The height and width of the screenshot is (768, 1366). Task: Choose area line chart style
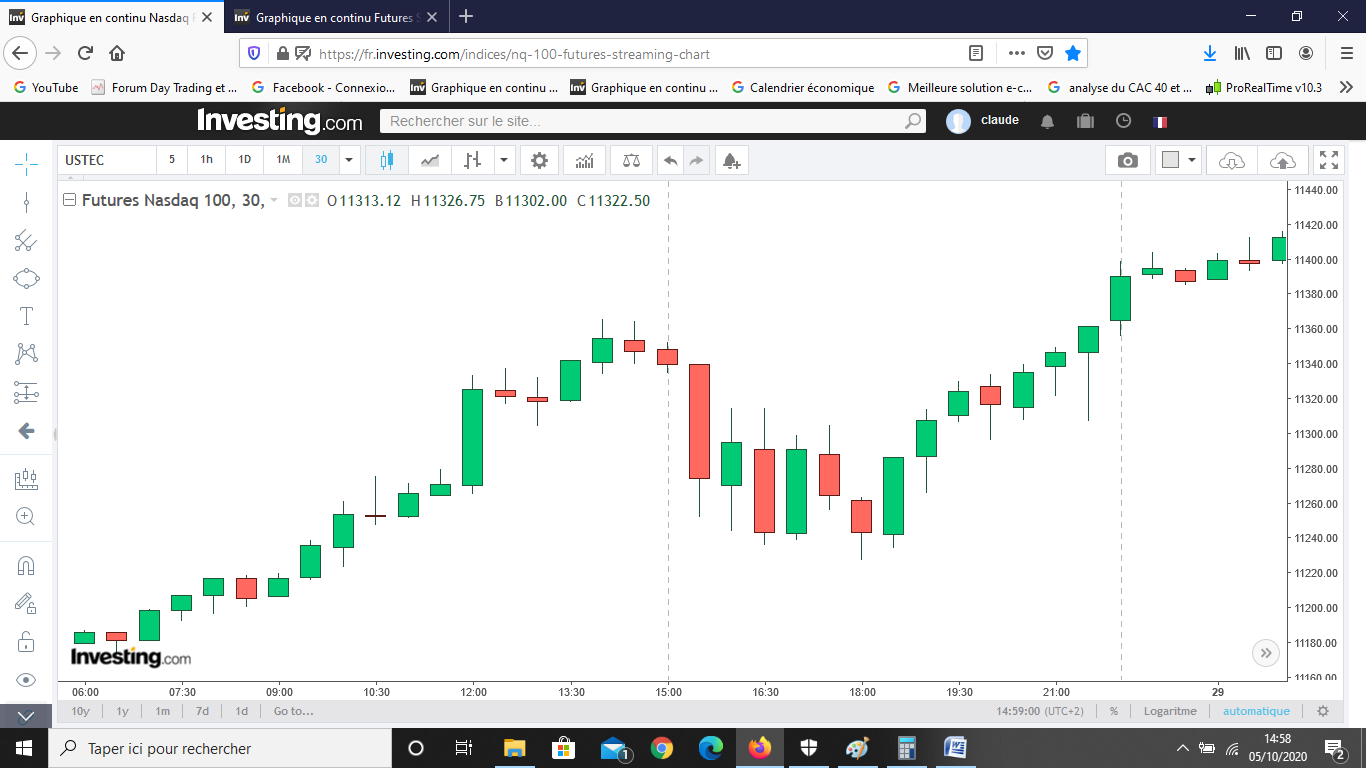point(430,160)
